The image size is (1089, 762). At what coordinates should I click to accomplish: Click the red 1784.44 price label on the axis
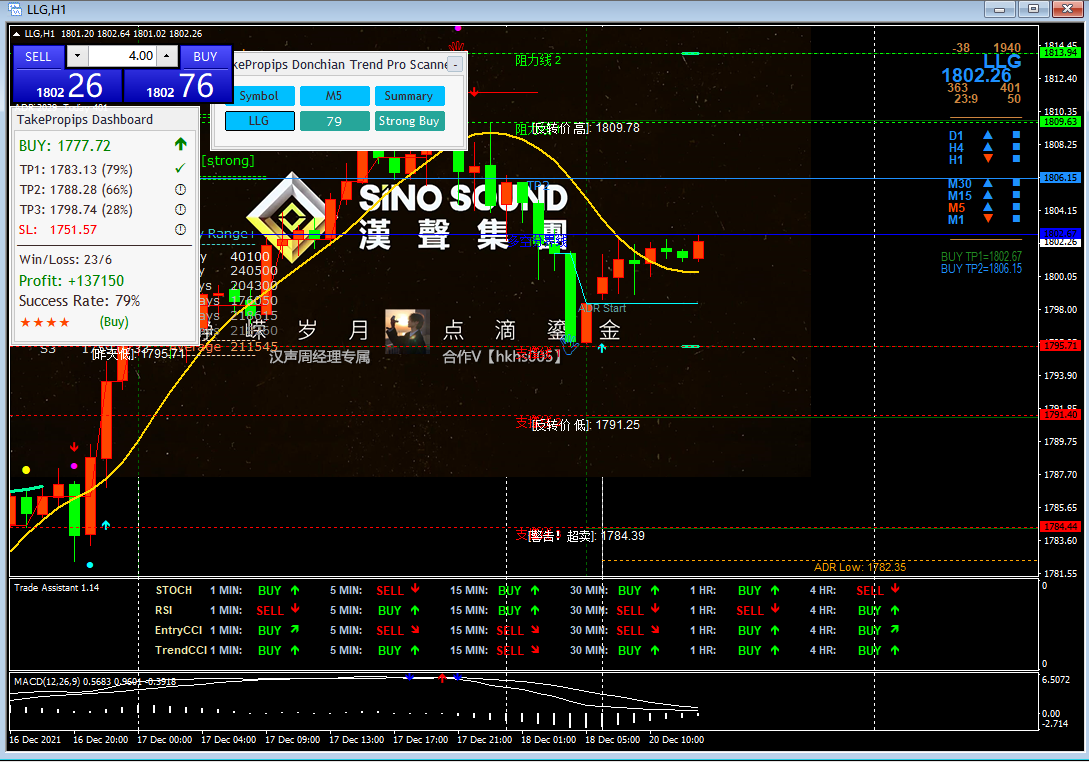[x=1060, y=527]
